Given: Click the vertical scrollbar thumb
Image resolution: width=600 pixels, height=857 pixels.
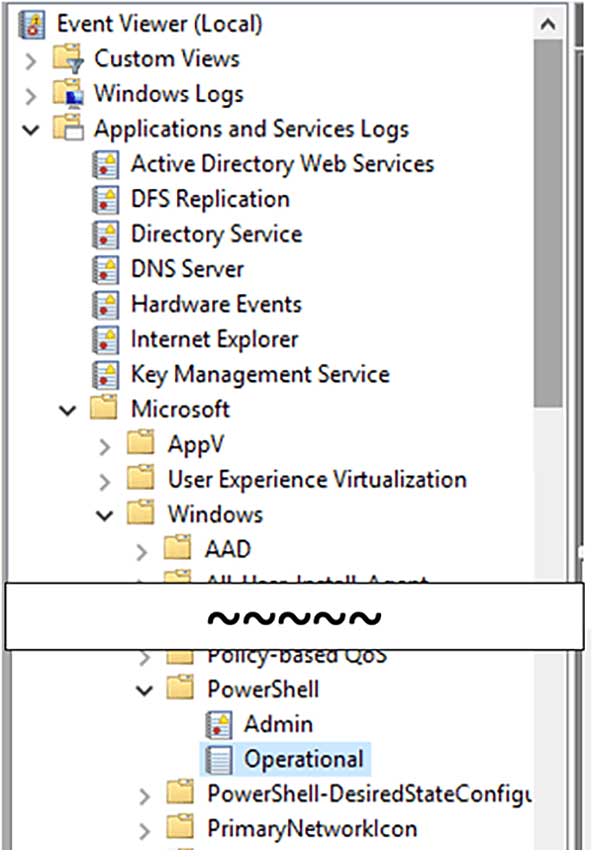Looking at the screenshot, I should click(x=548, y=223).
